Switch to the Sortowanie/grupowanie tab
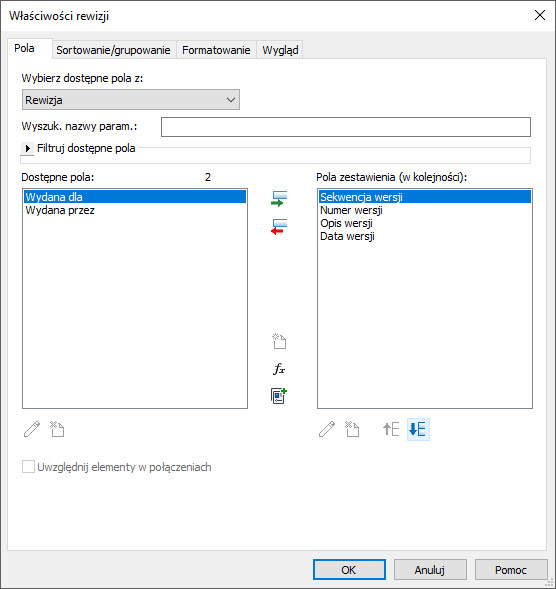Viewport: 556px width, 589px height. (113, 50)
